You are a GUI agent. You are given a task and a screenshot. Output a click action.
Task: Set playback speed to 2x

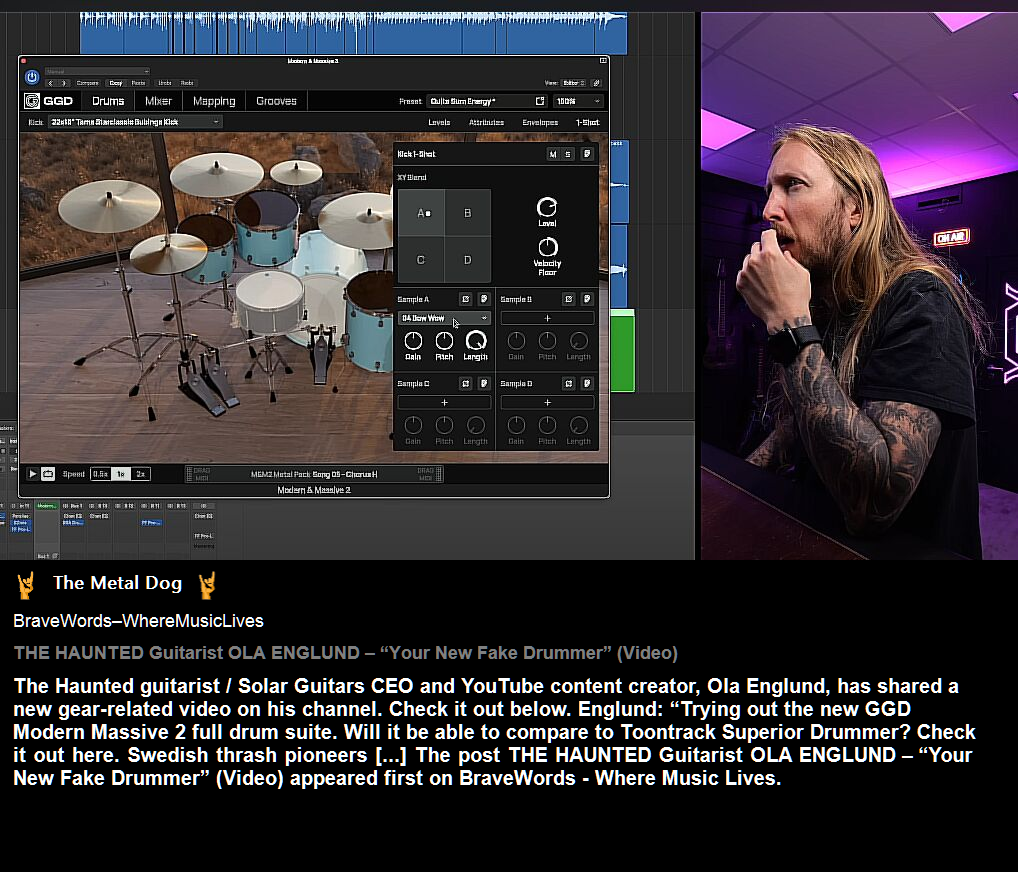[x=141, y=474]
